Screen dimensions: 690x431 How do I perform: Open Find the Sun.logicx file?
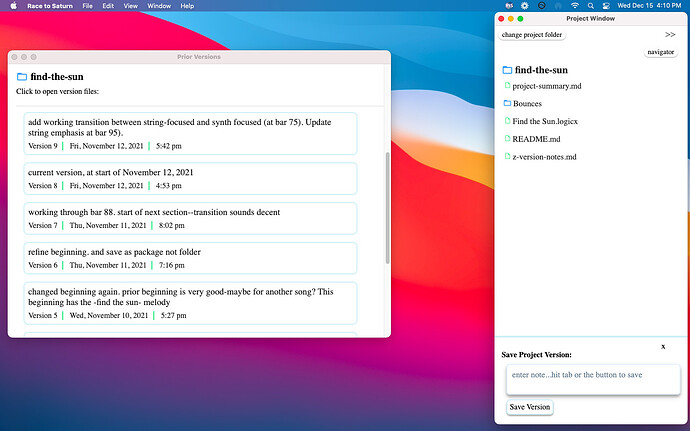(545, 122)
